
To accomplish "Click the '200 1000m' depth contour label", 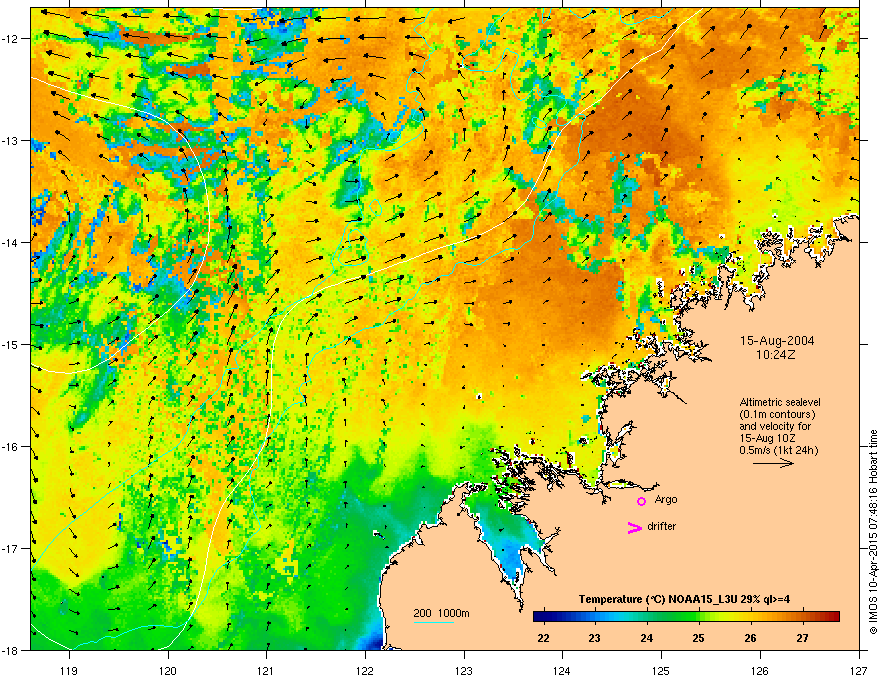I will (441, 613).
